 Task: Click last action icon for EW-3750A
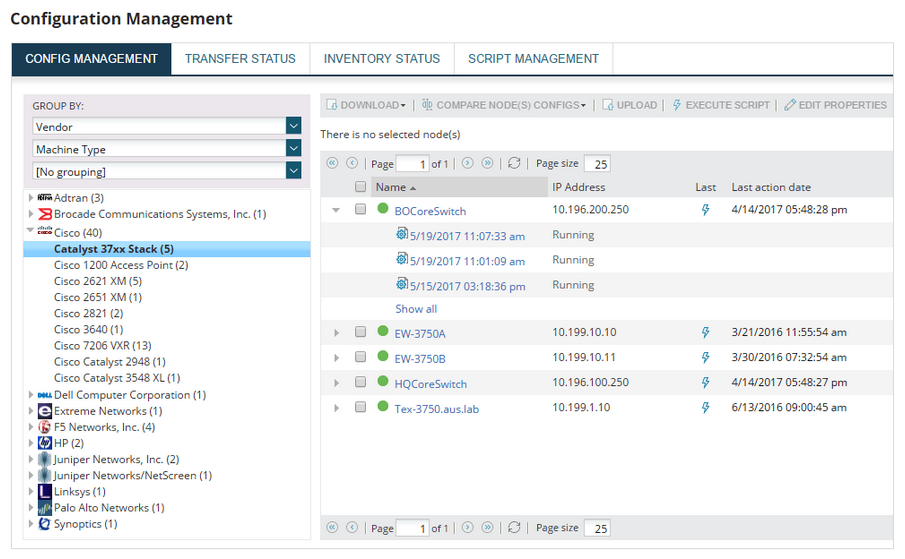click(x=705, y=332)
